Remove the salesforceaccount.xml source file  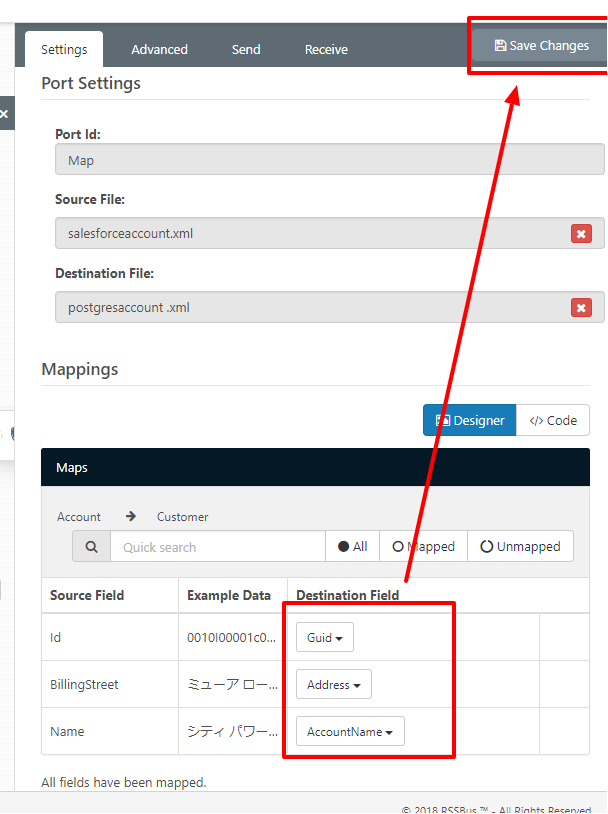(x=581, y=234)
